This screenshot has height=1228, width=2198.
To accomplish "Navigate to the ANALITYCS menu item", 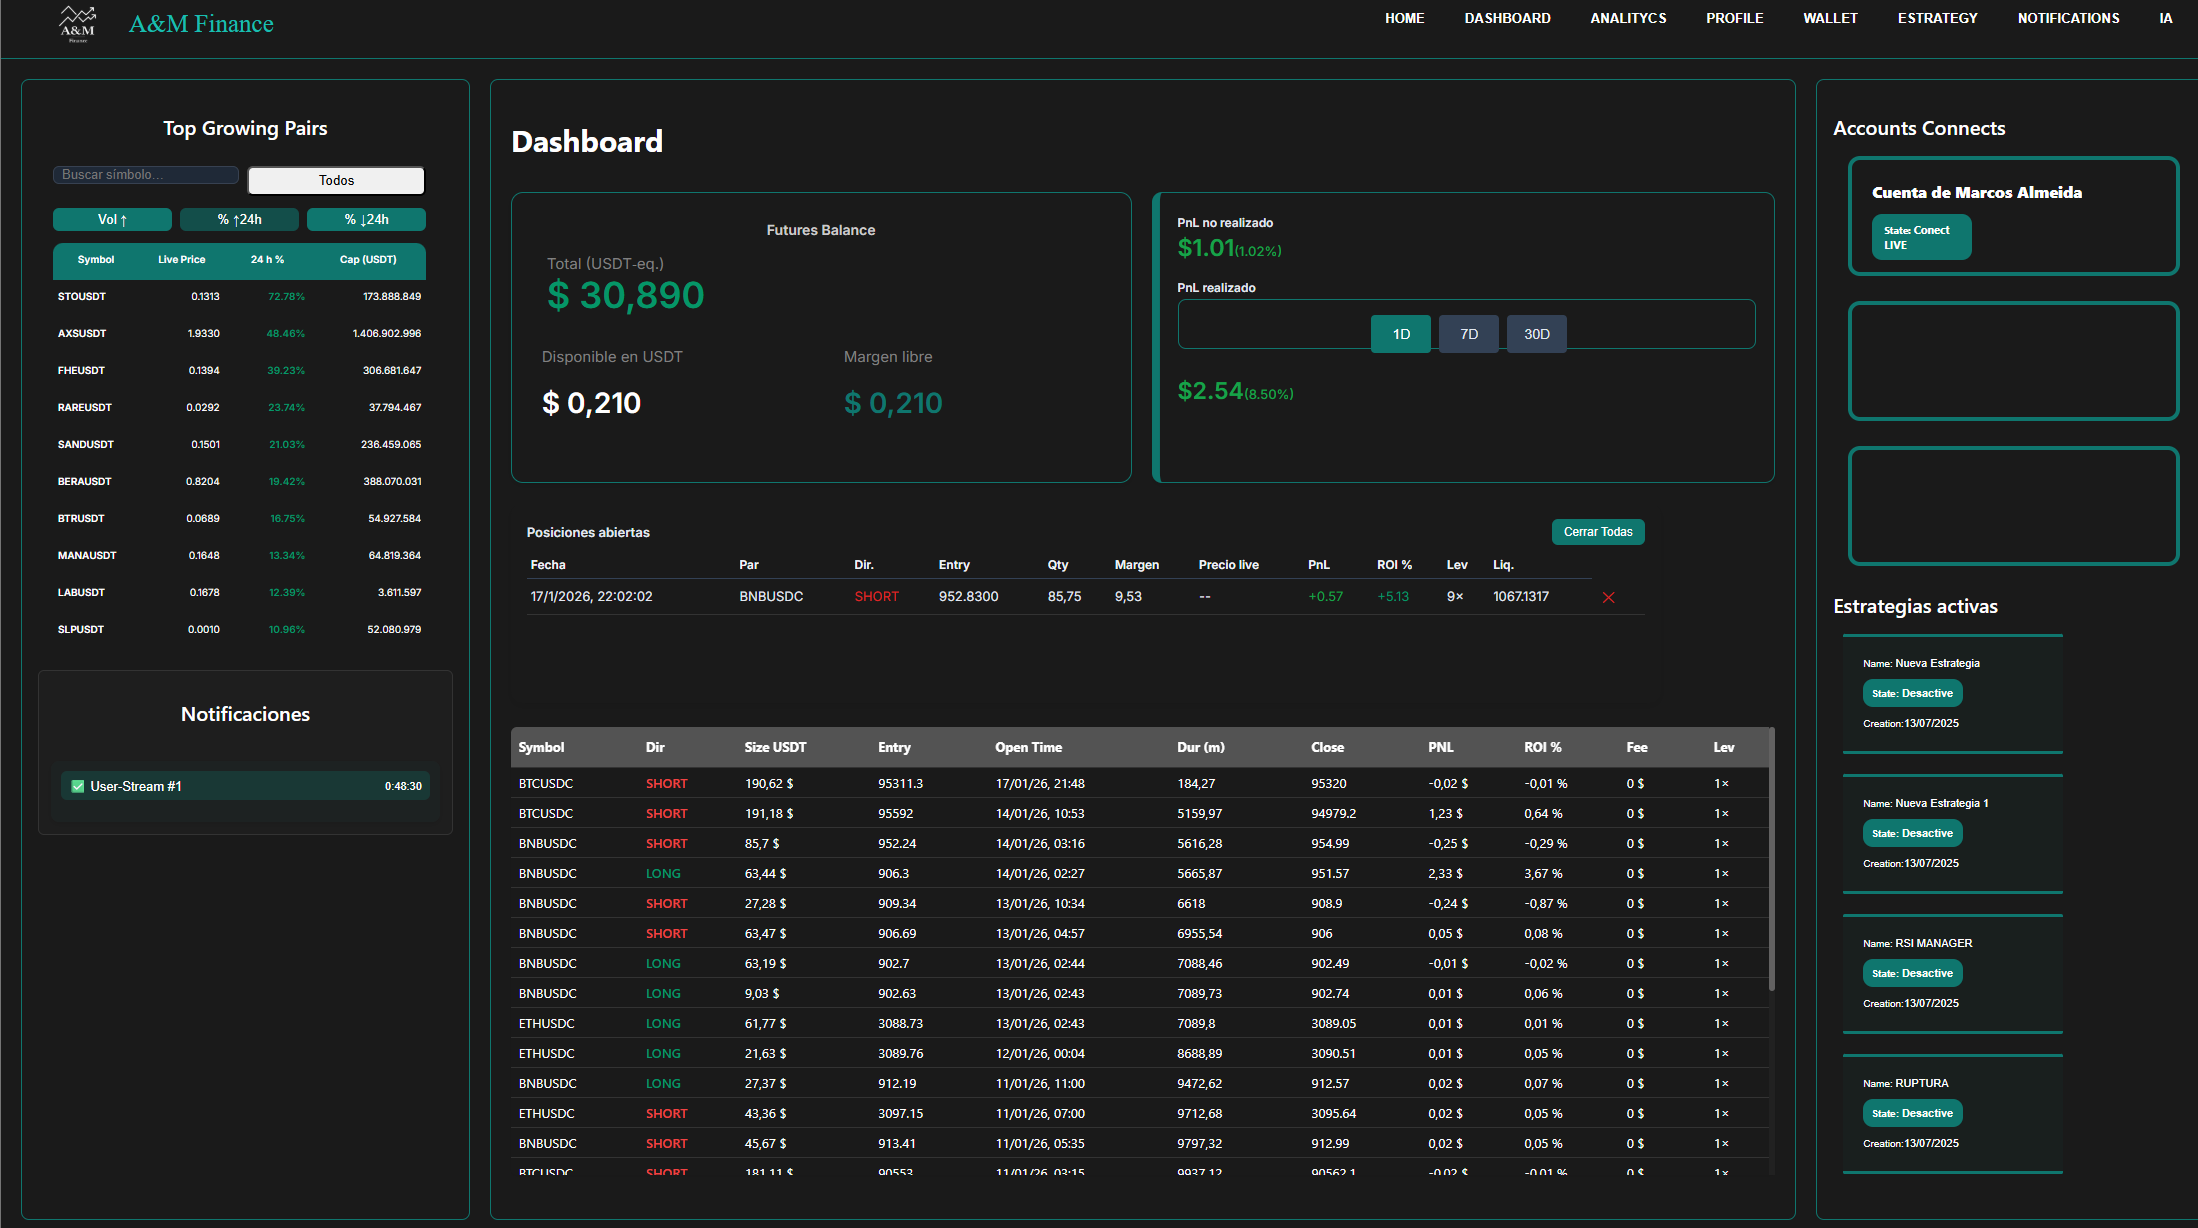I will pos(1627,18).
